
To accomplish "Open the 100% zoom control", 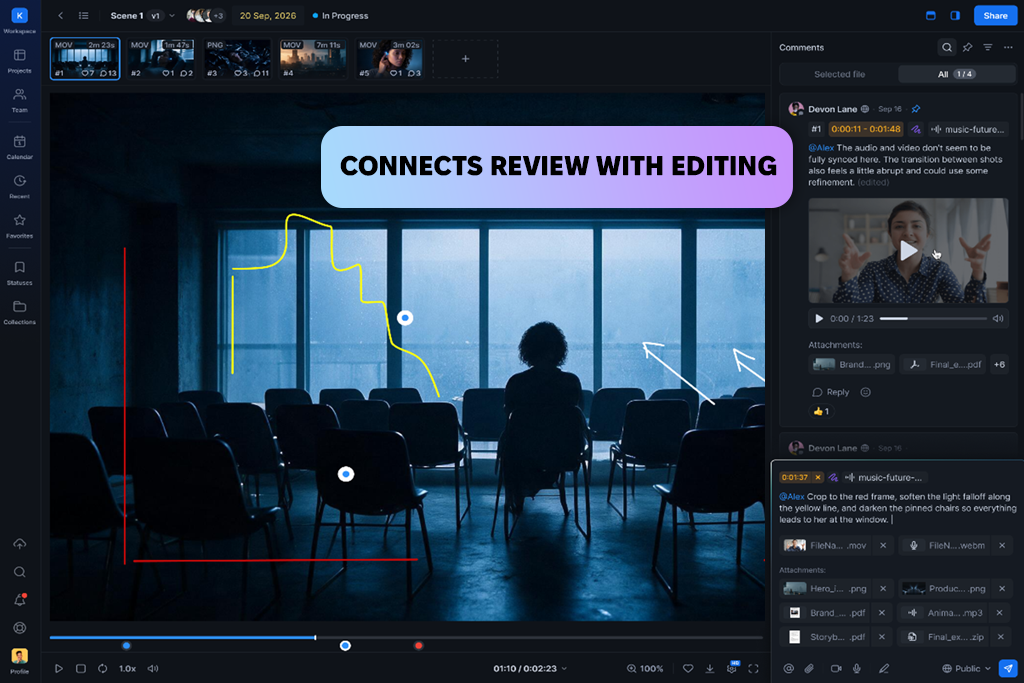I will click(x=645, y=668).
